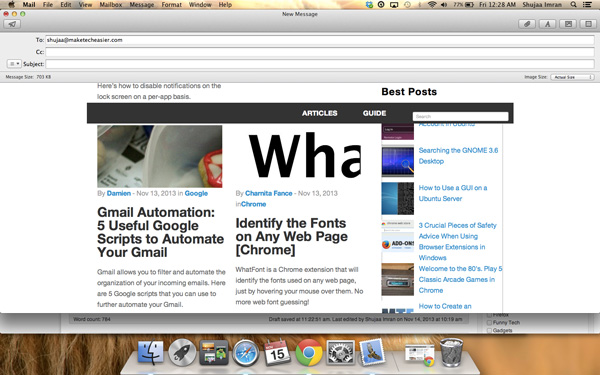
Task: Launch Launchpad rocket icon in Dock
Action: (x=182, y=352)
